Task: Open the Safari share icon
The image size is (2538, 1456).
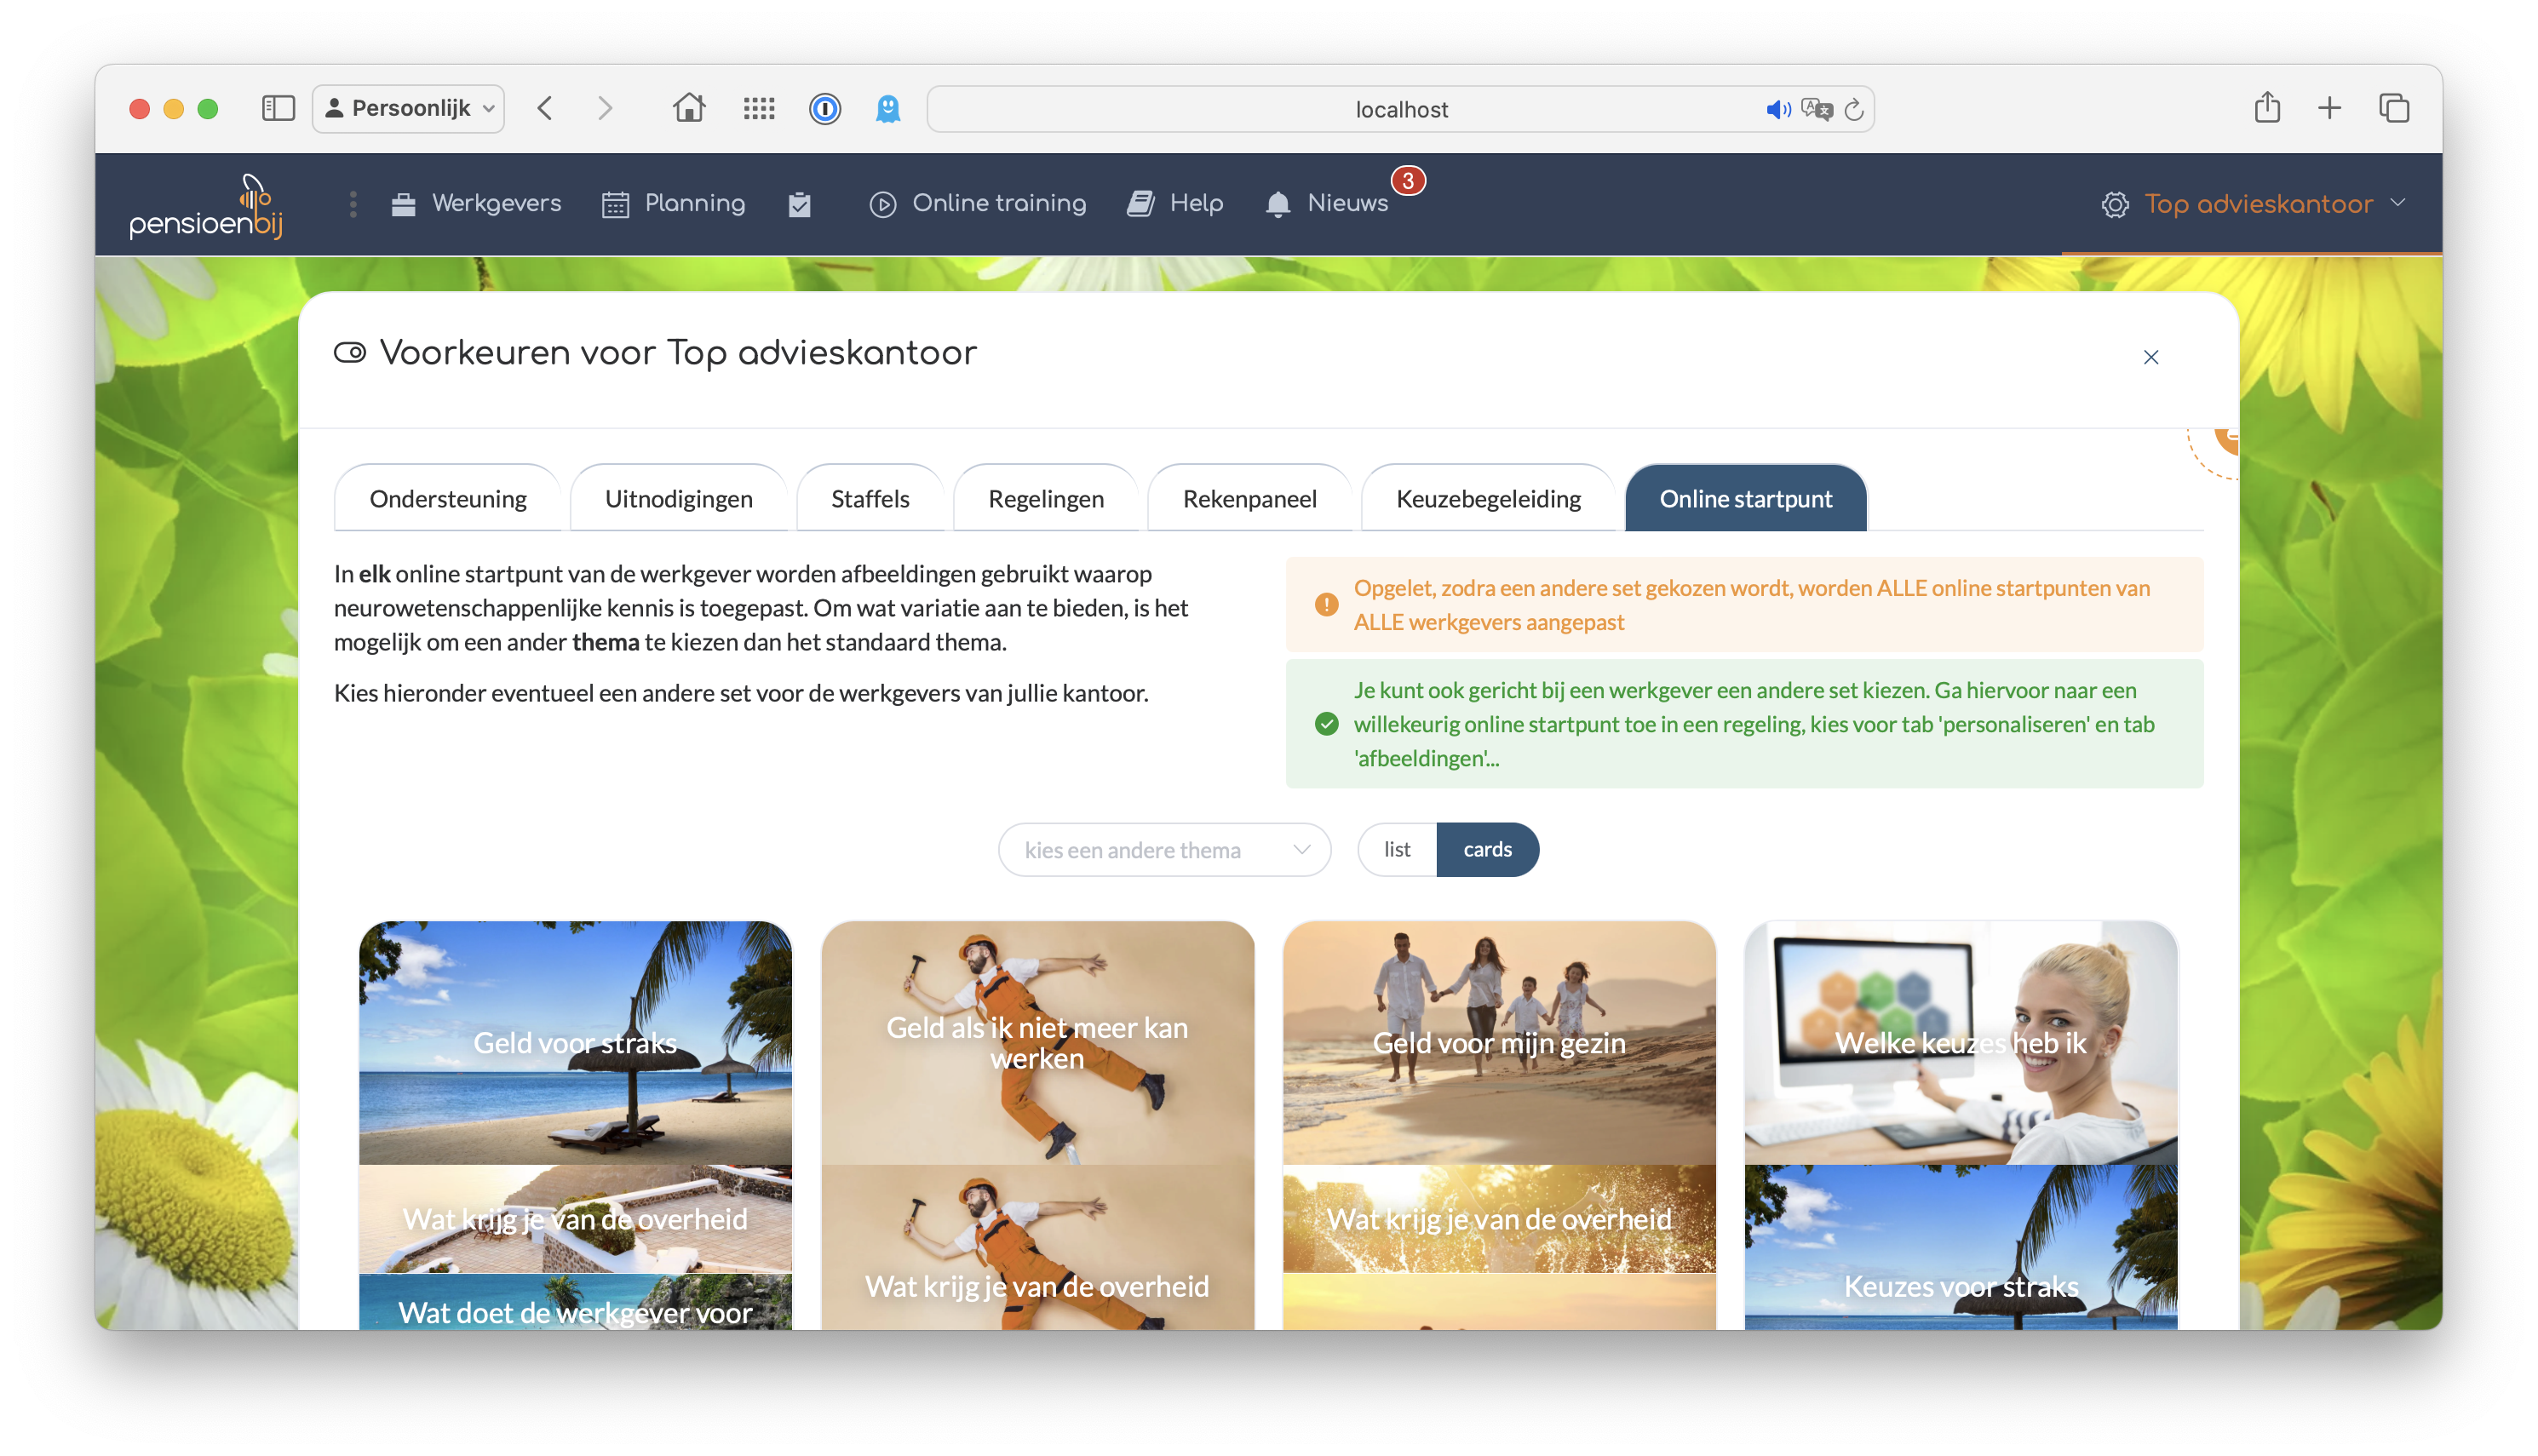Action: (x=2267, y=107)
